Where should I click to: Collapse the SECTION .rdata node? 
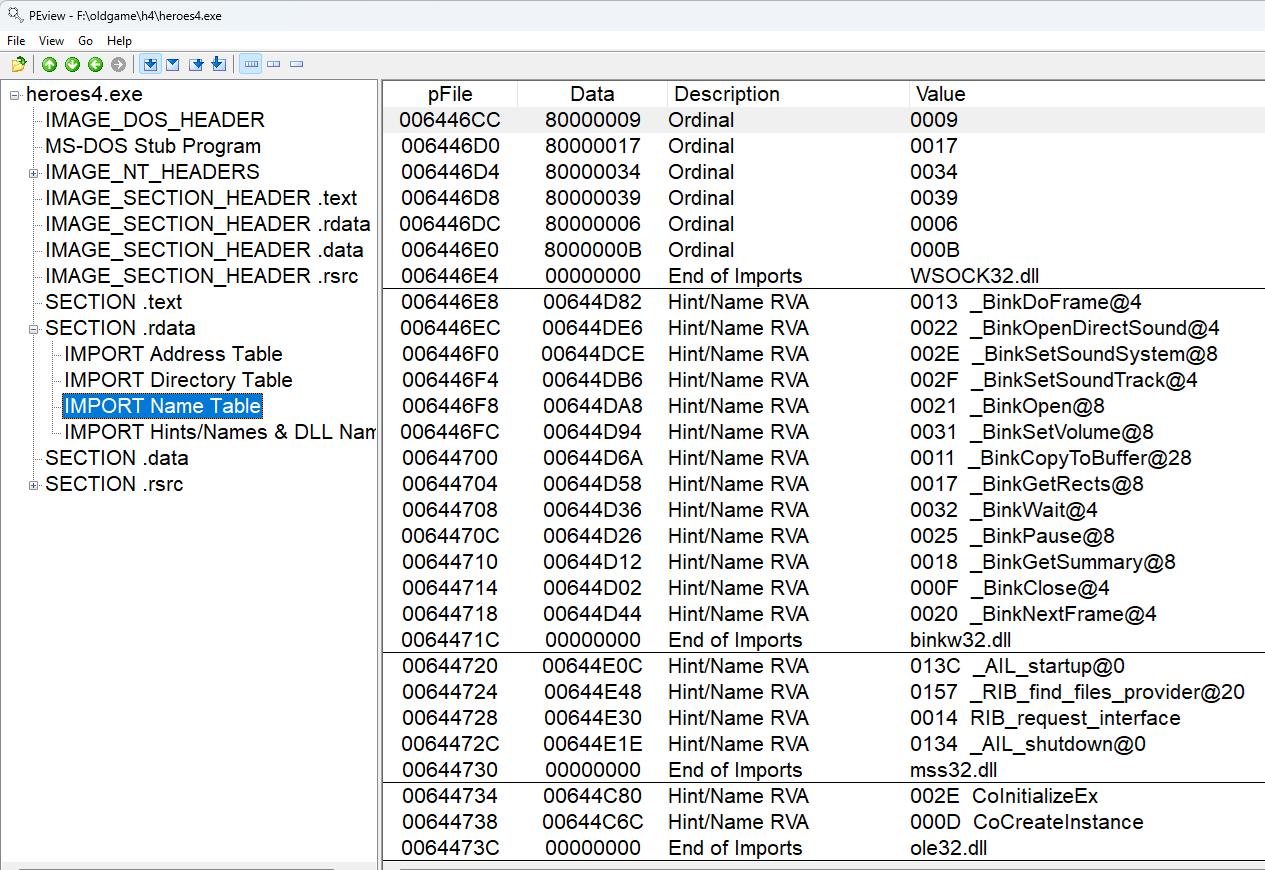[x=34, y=329]
